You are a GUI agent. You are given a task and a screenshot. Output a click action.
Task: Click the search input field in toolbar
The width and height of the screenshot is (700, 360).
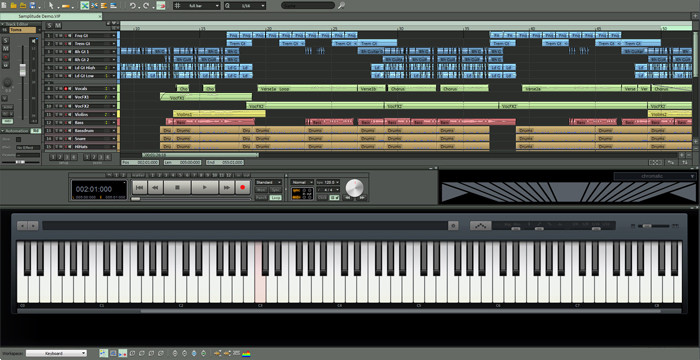coord(308,6)
